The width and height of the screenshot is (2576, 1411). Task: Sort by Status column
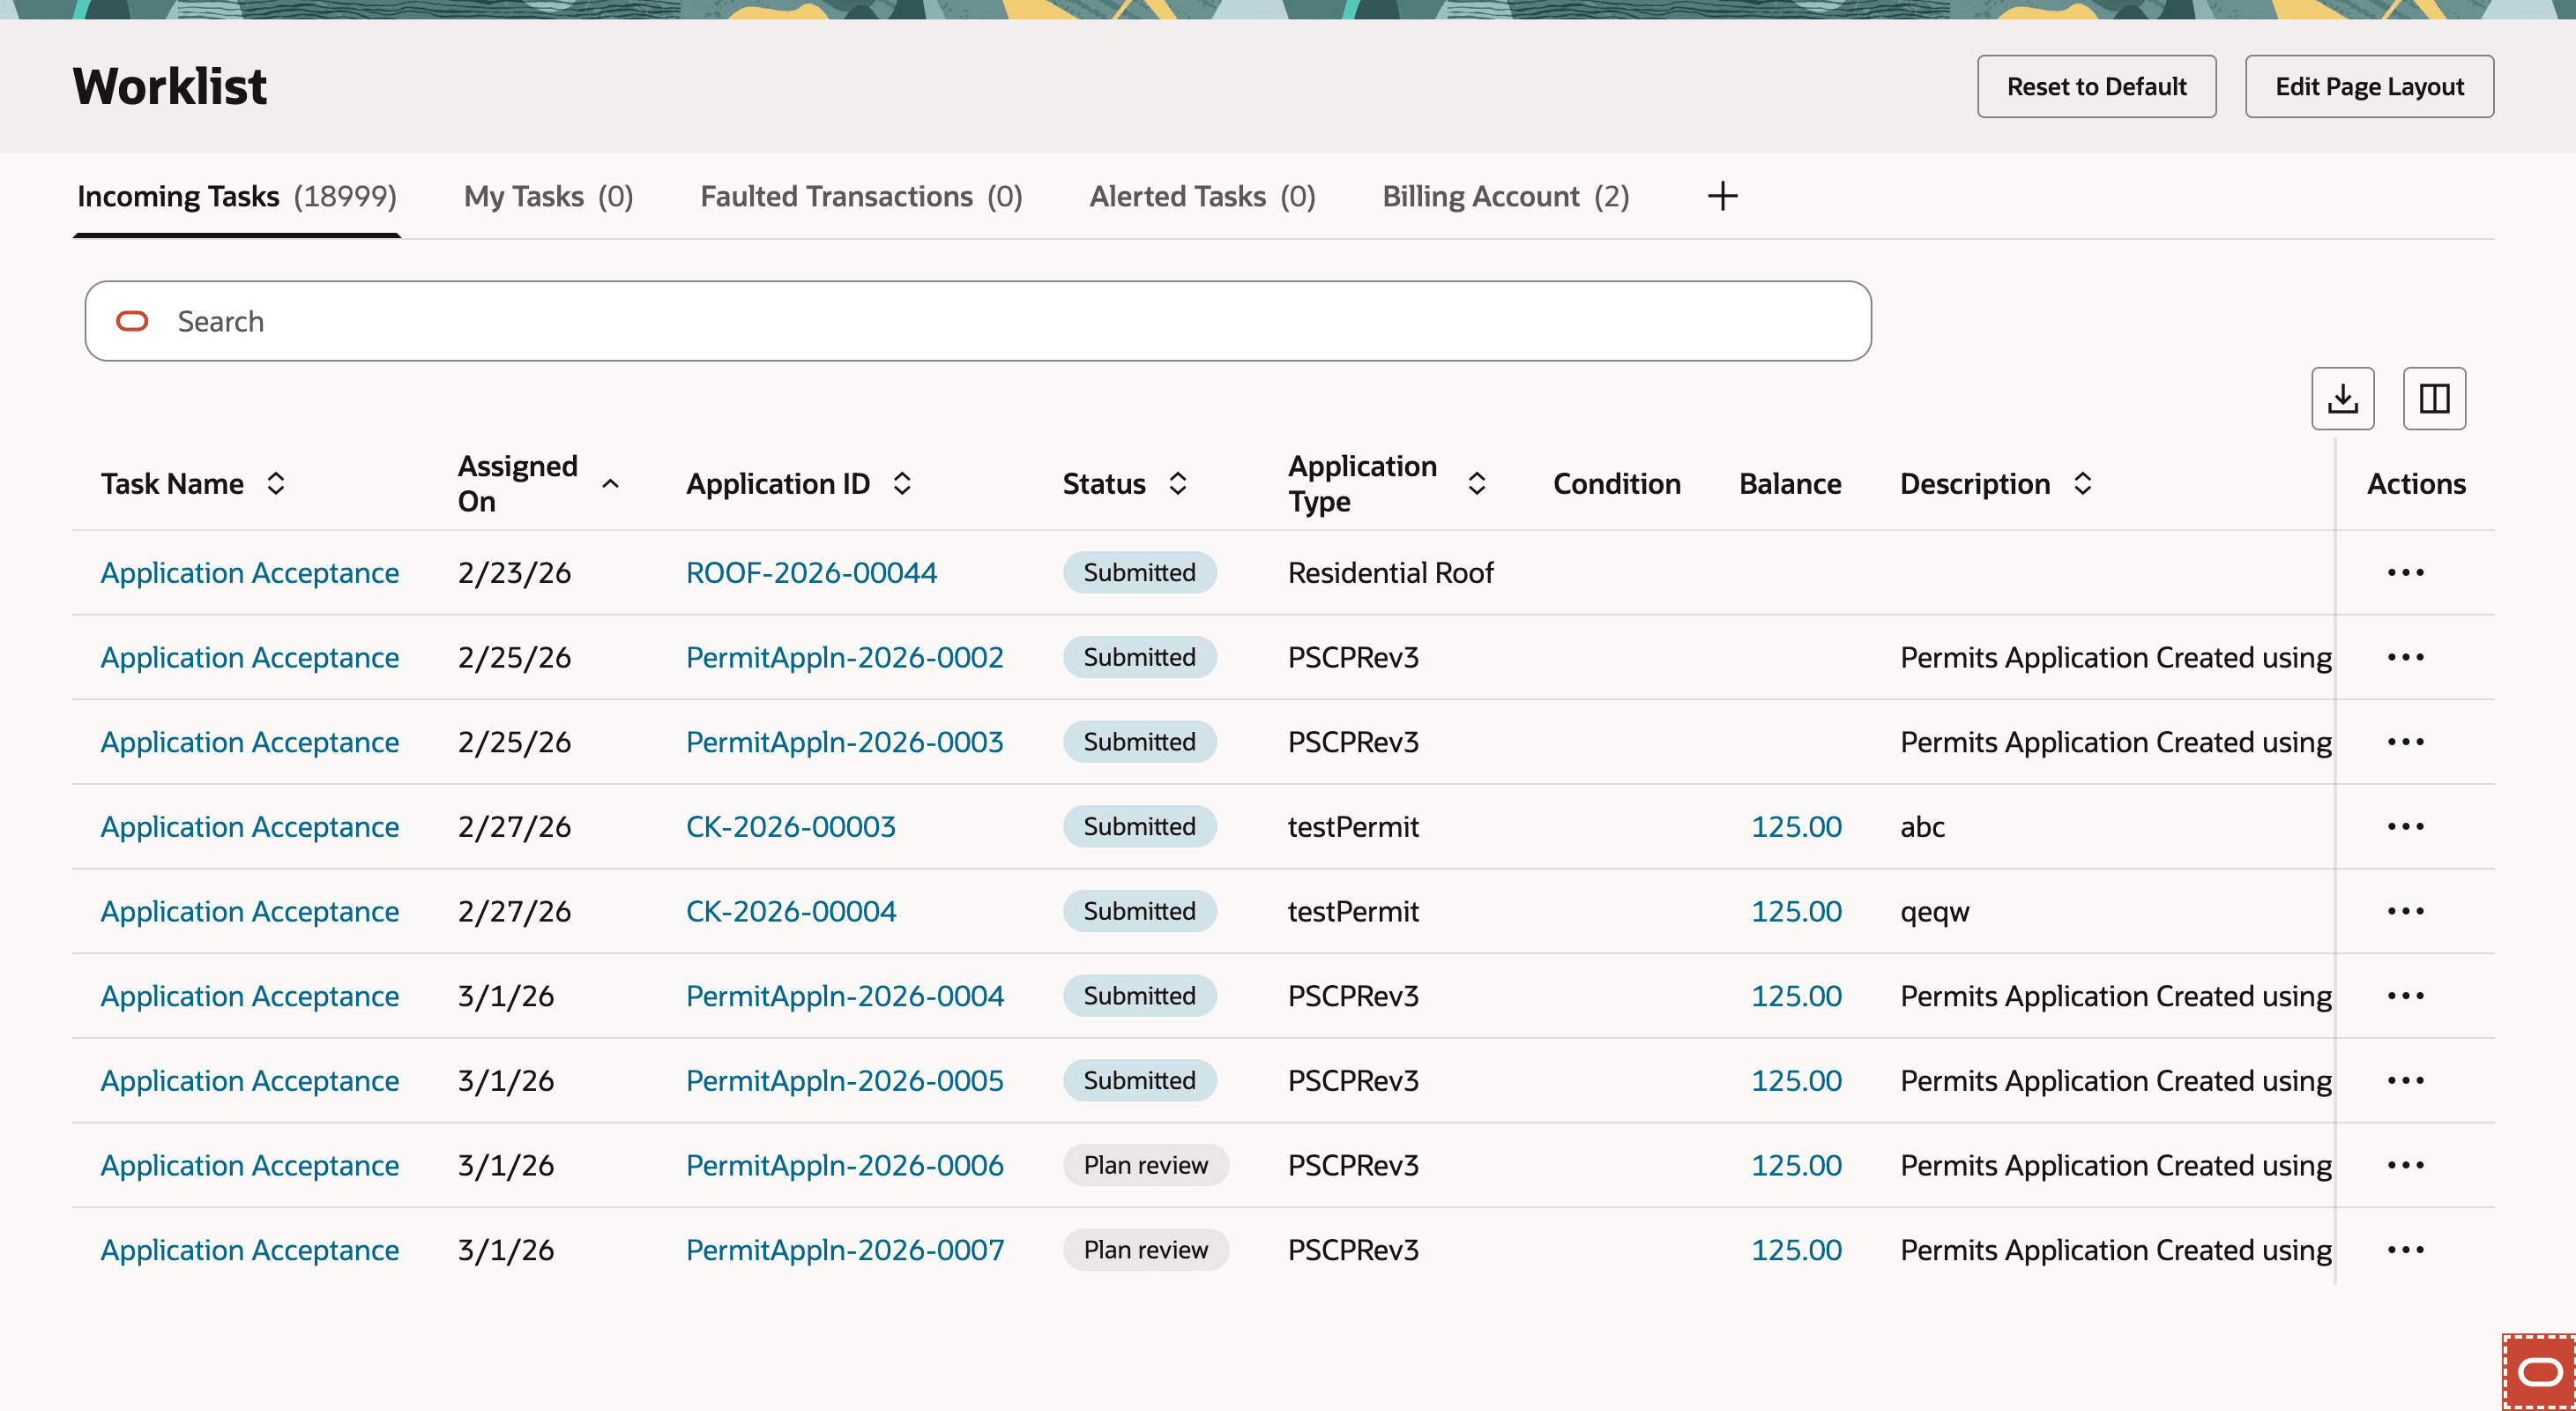tap(1178, 484)
